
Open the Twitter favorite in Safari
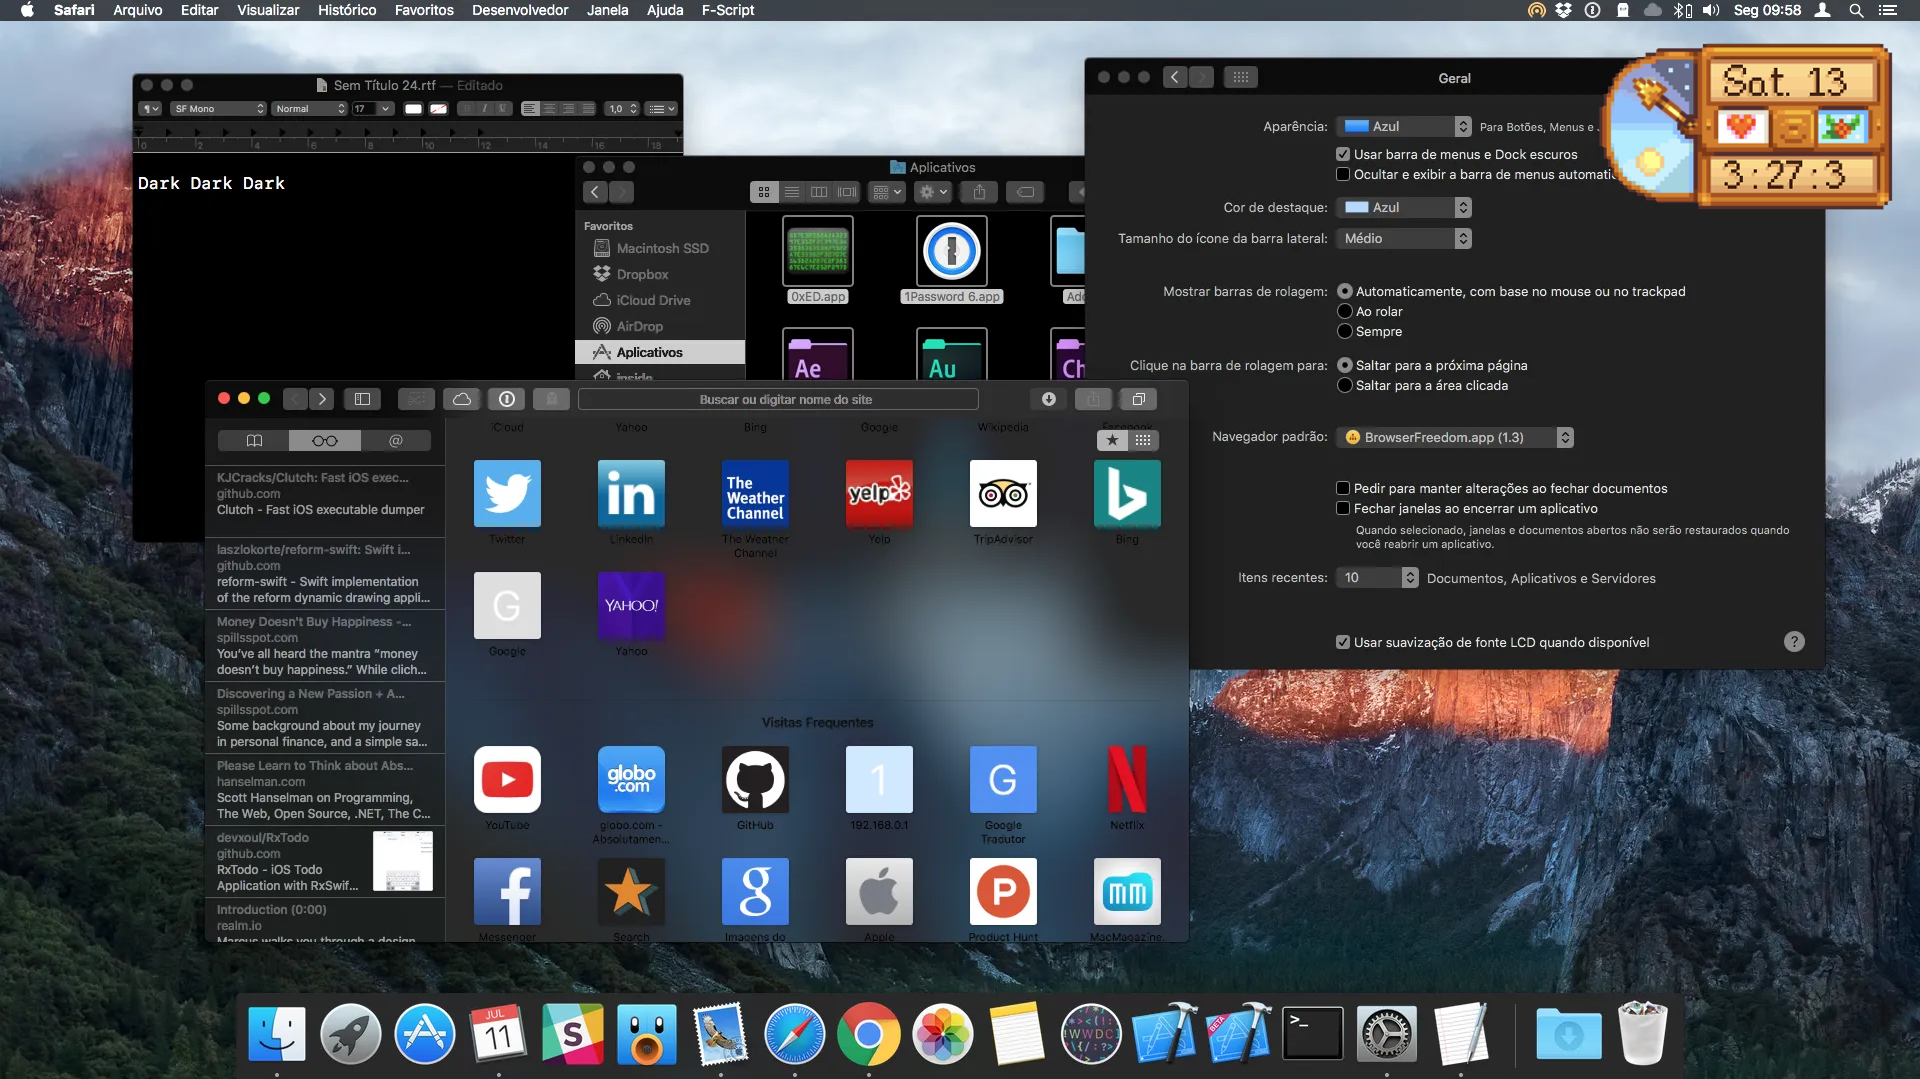coord(507,493)
